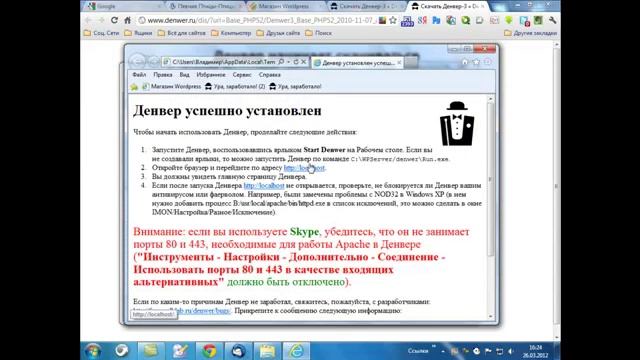This screenshot has height=360, width=640.
Task: Click the Chrome address bar URL
Action: [x=261, y=20]
